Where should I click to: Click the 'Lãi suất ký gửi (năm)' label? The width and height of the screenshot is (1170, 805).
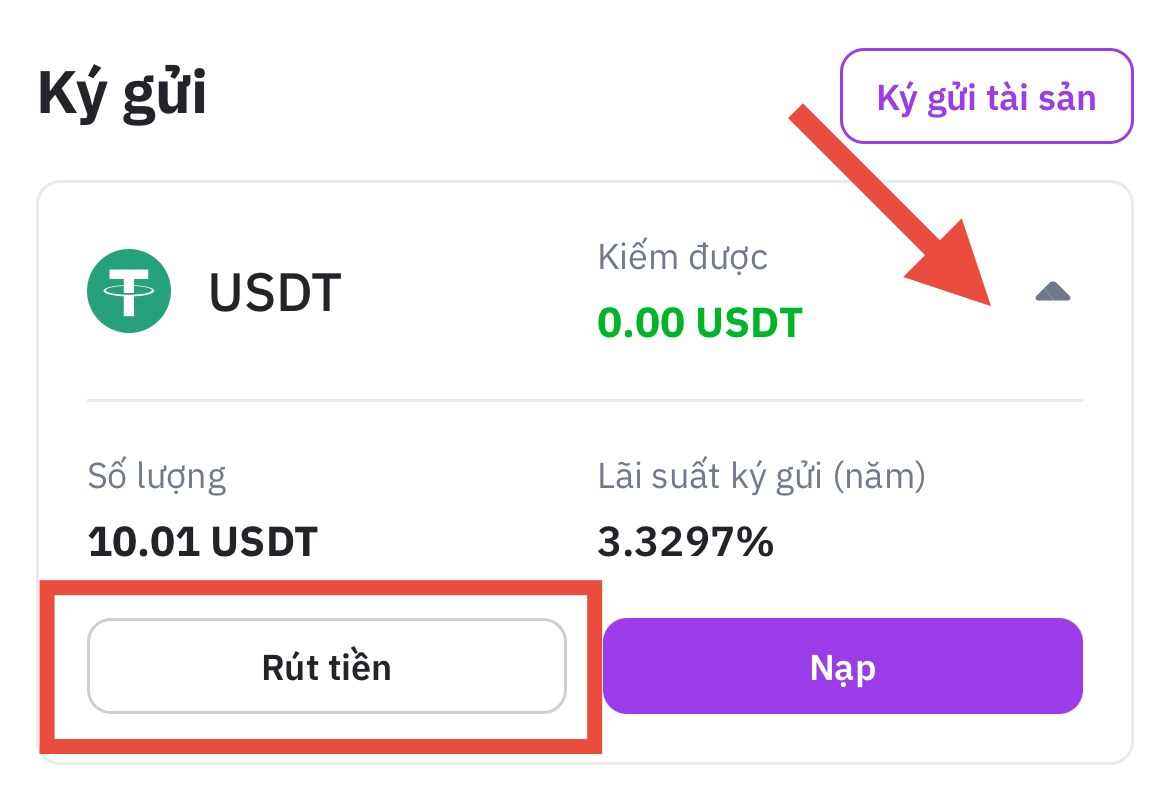762,476
